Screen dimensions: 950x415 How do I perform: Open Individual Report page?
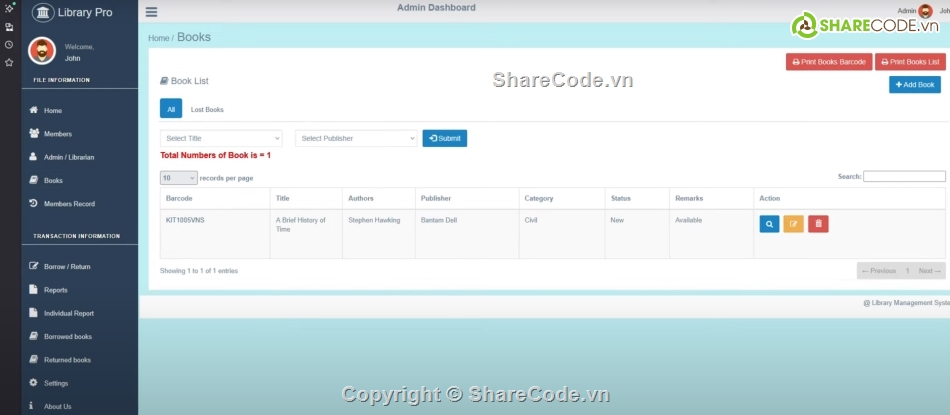click(x=68, y=313)
